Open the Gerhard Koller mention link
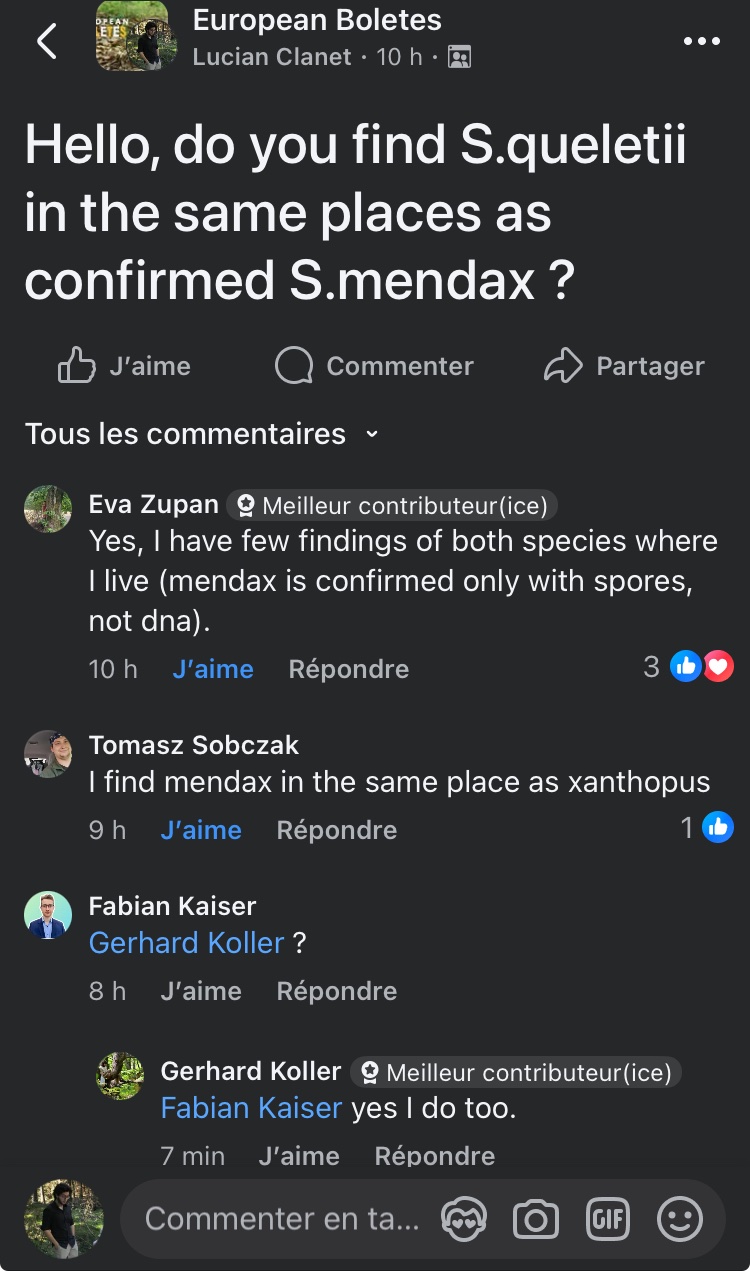 coord(186,942)
